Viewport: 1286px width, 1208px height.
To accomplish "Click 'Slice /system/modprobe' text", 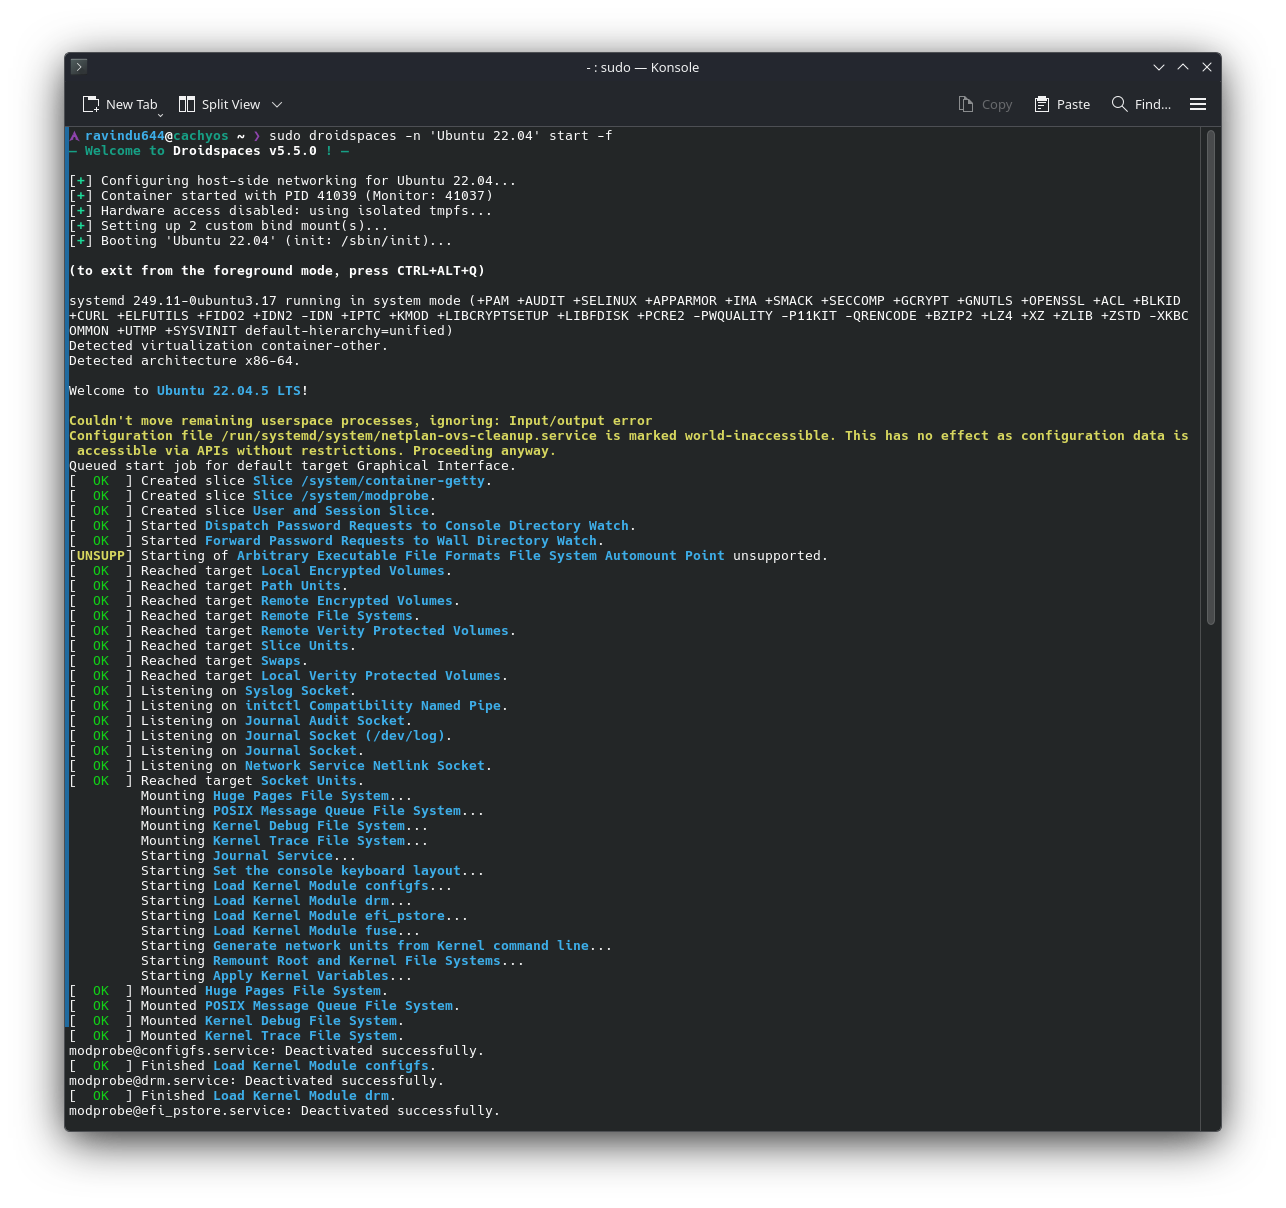I will point(341,496).
